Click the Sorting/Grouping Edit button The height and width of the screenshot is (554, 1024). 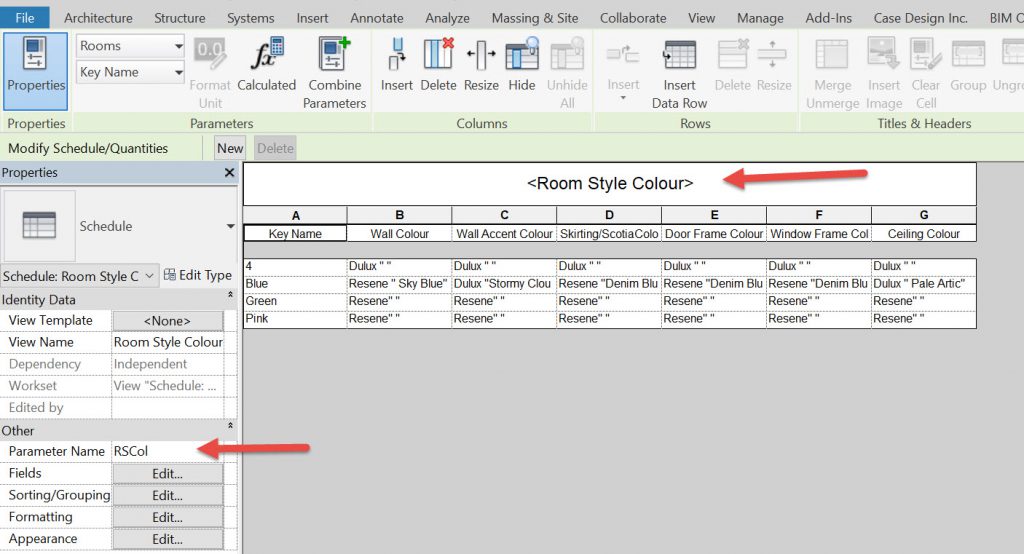[x=167, y=495]
